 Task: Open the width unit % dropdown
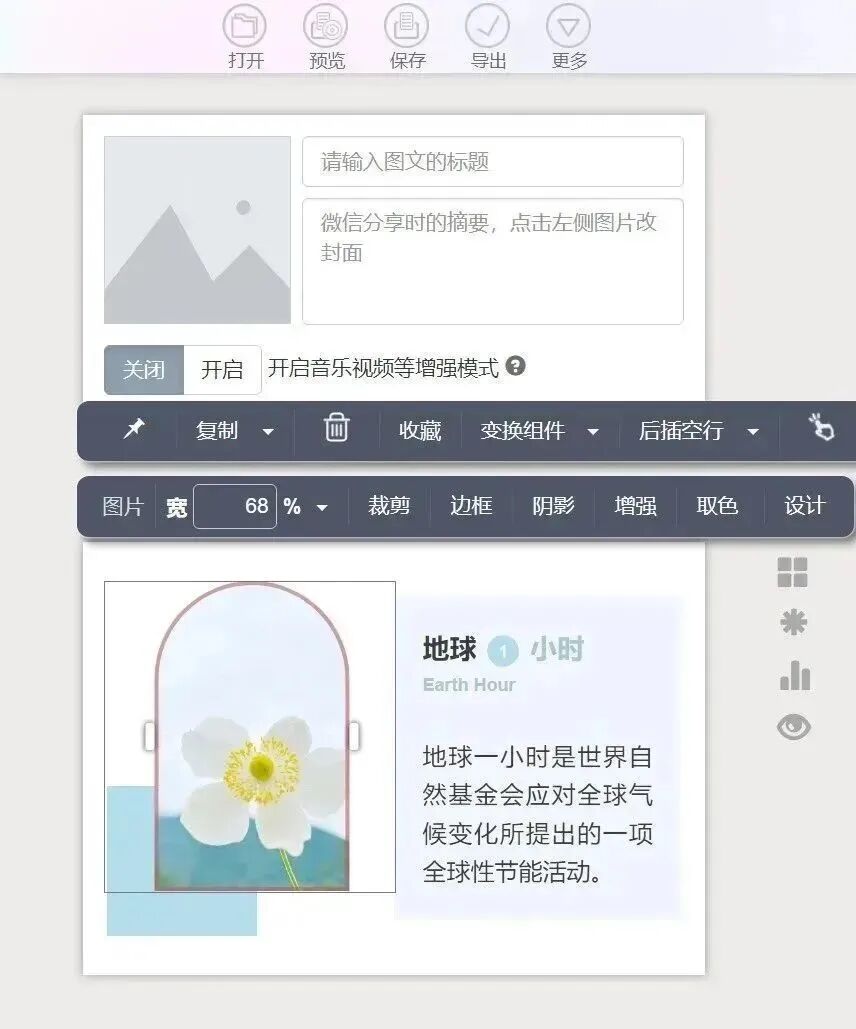point(322,507)
